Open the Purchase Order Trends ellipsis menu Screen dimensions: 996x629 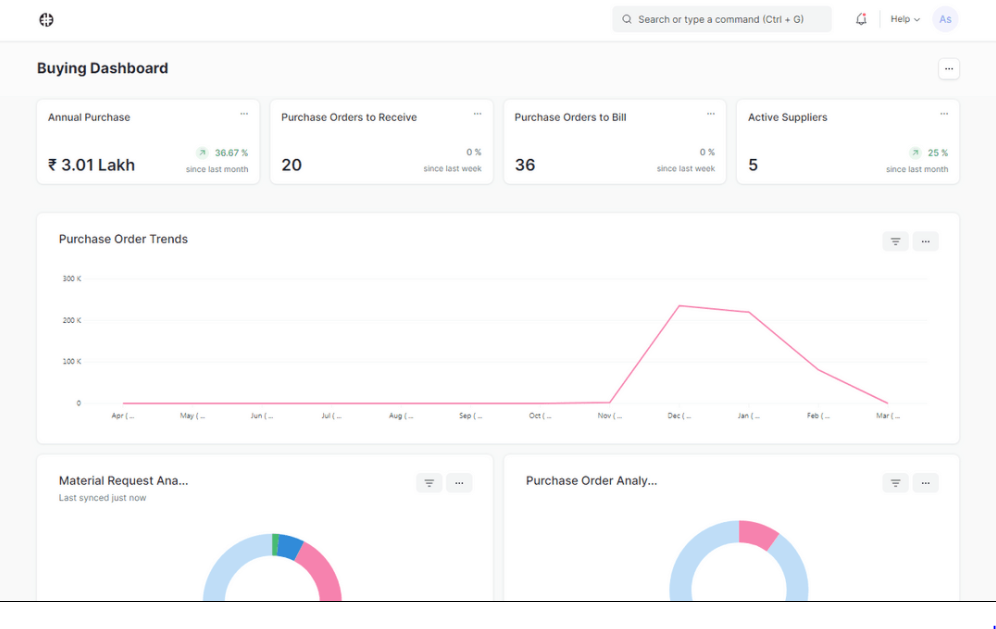click(925, 241)
